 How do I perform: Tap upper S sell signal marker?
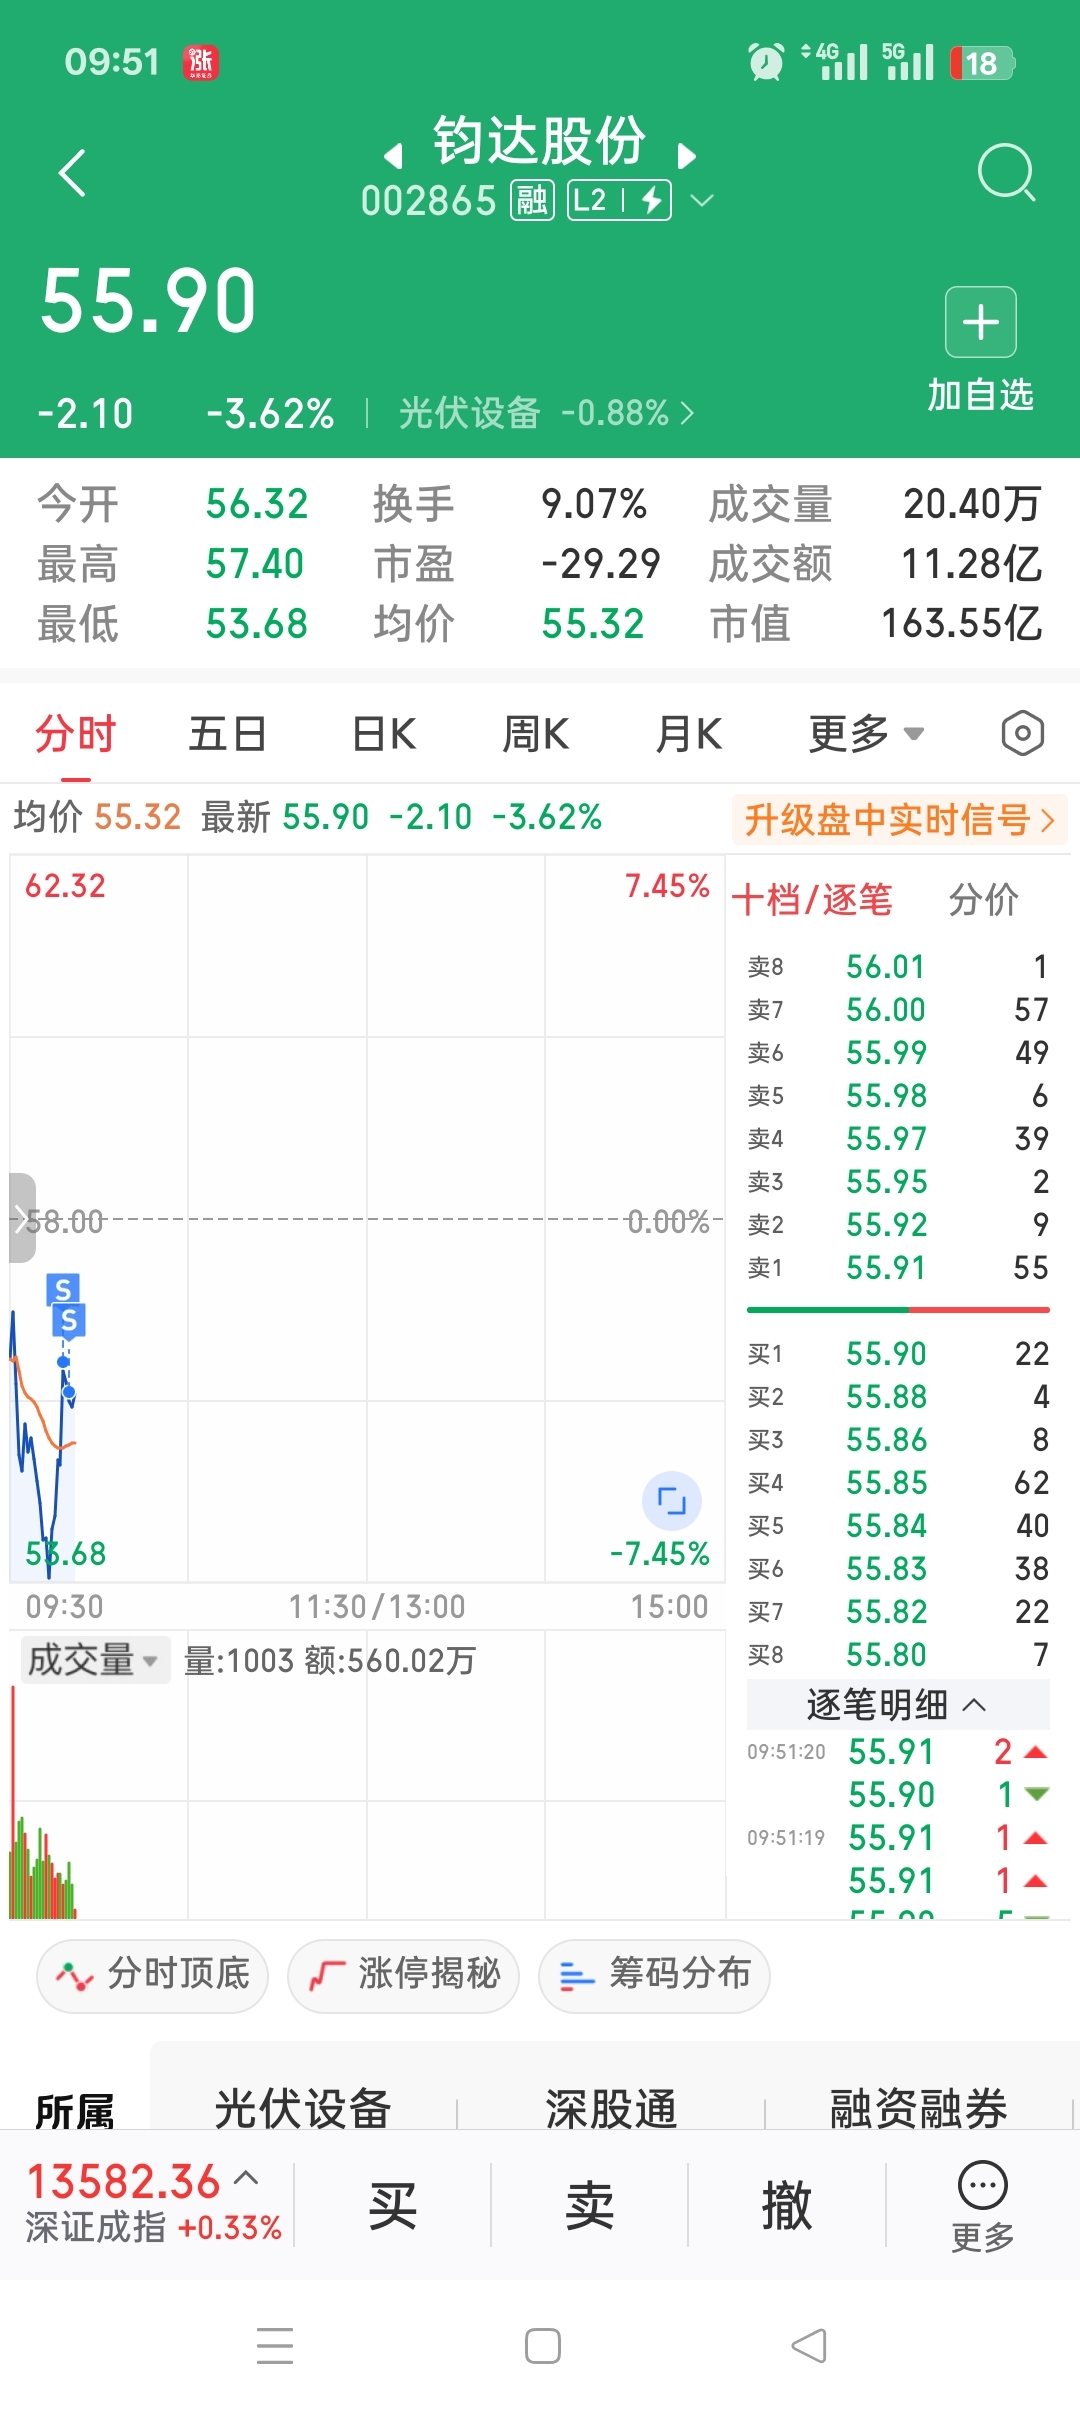(x=63, y=1289)
